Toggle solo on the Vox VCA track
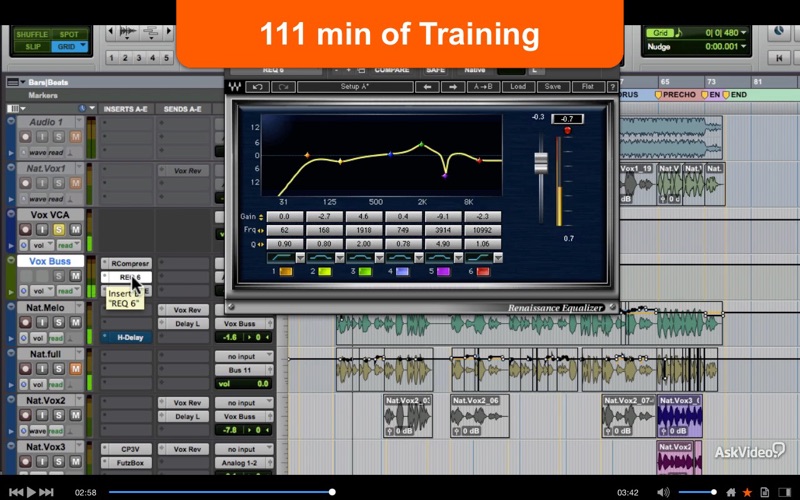800x500 pixels. (59, 230)
